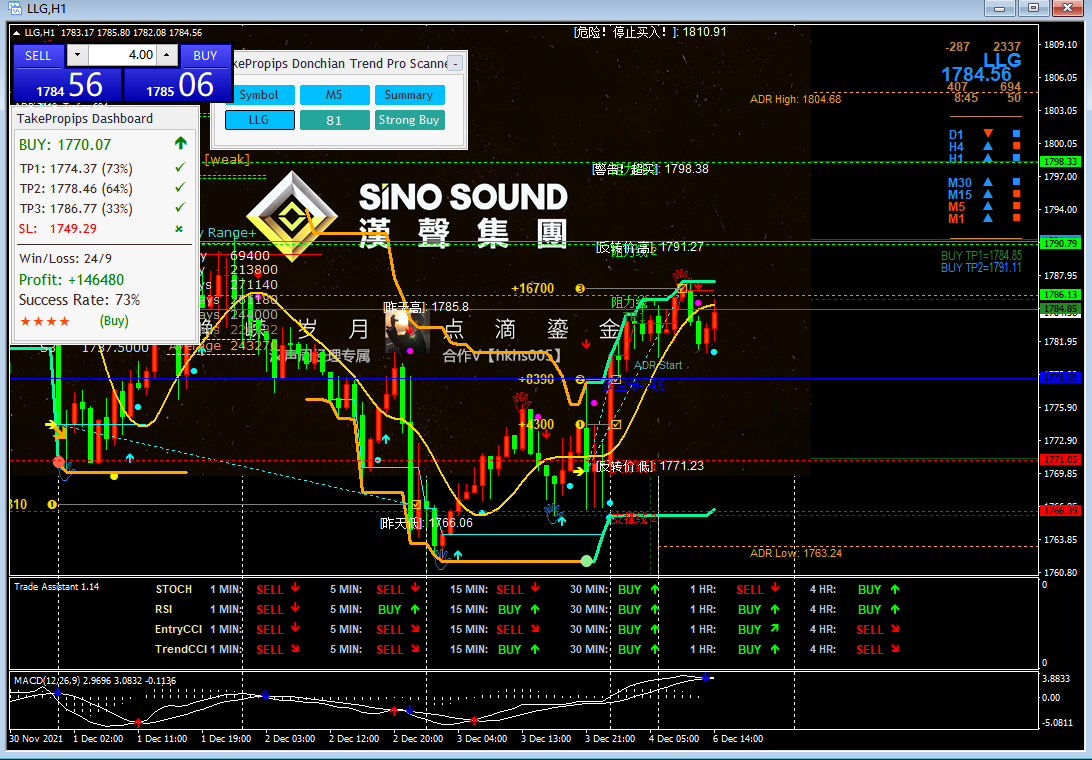
Task: Click the TrendCCI 4 HR SELL arrow
Action: pos(895,649)
